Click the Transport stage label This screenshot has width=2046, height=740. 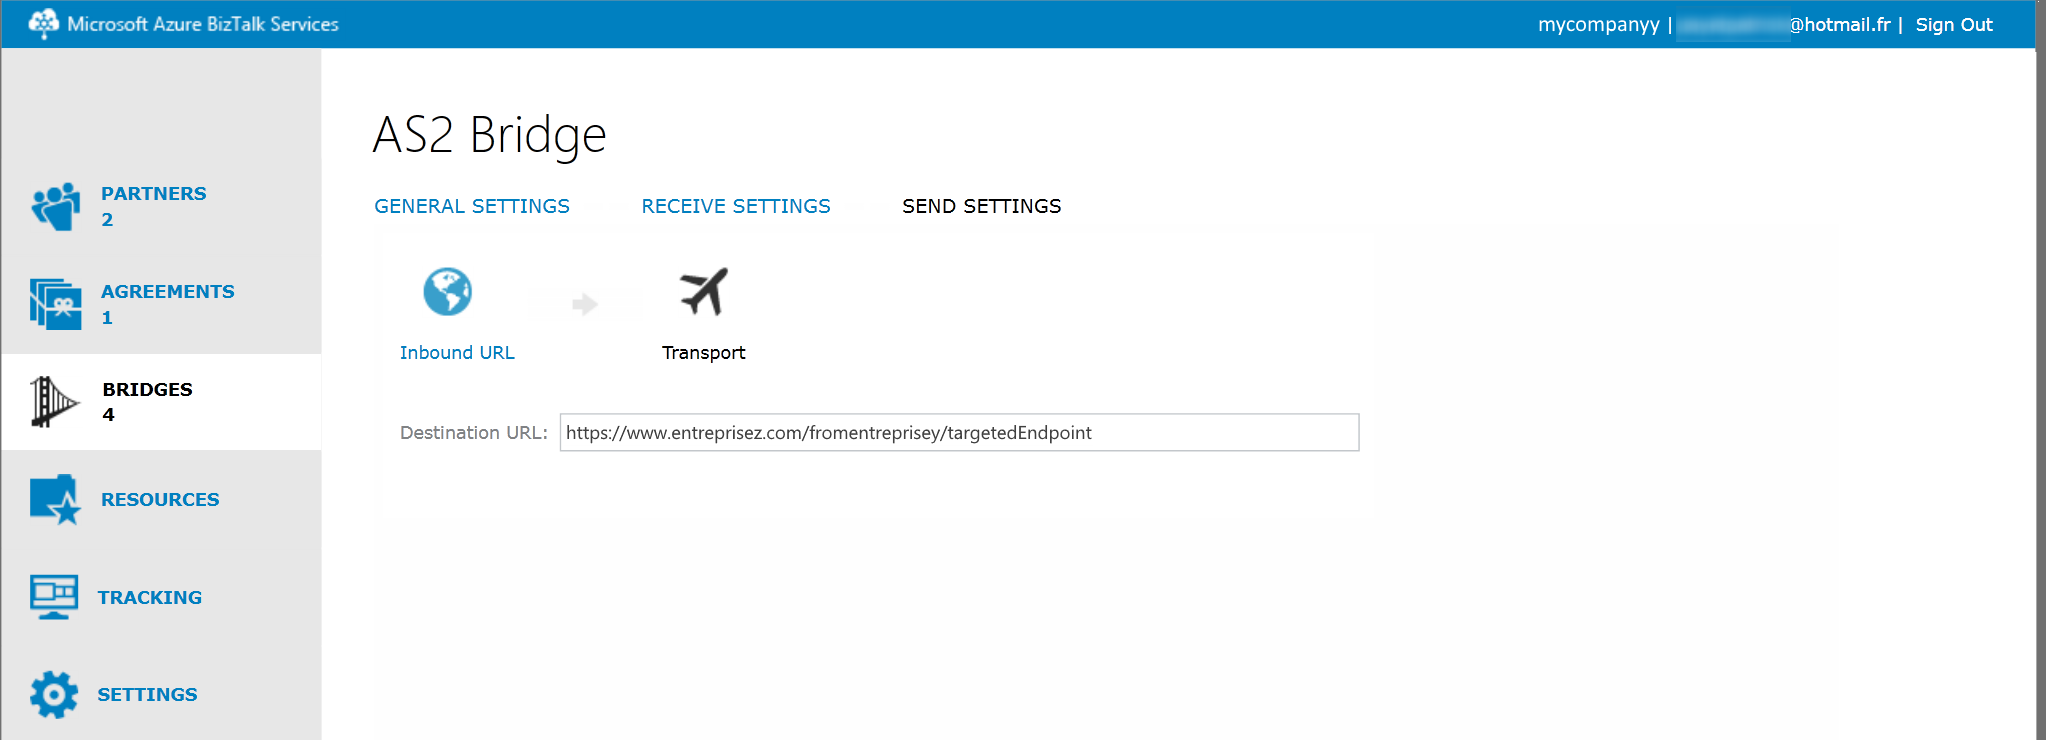tap(704, 352)
